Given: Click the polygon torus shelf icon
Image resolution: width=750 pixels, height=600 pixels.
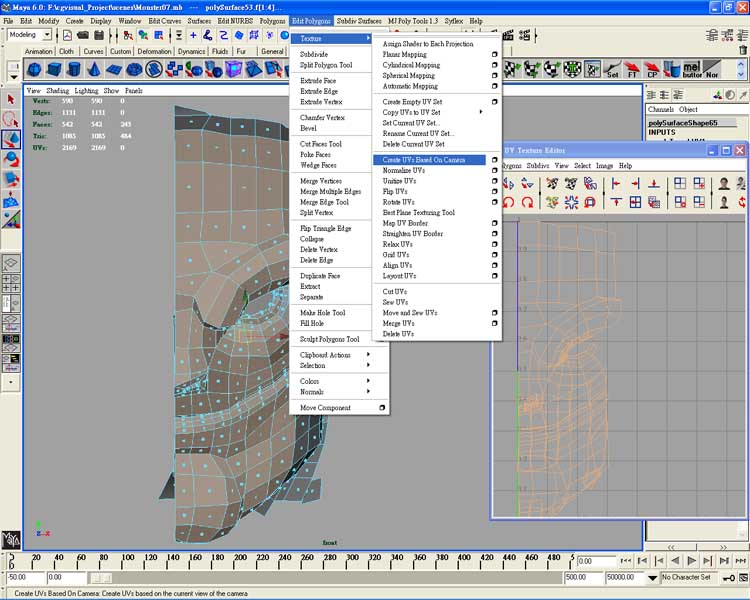Looking at the screenshot, I should point(134,70).
